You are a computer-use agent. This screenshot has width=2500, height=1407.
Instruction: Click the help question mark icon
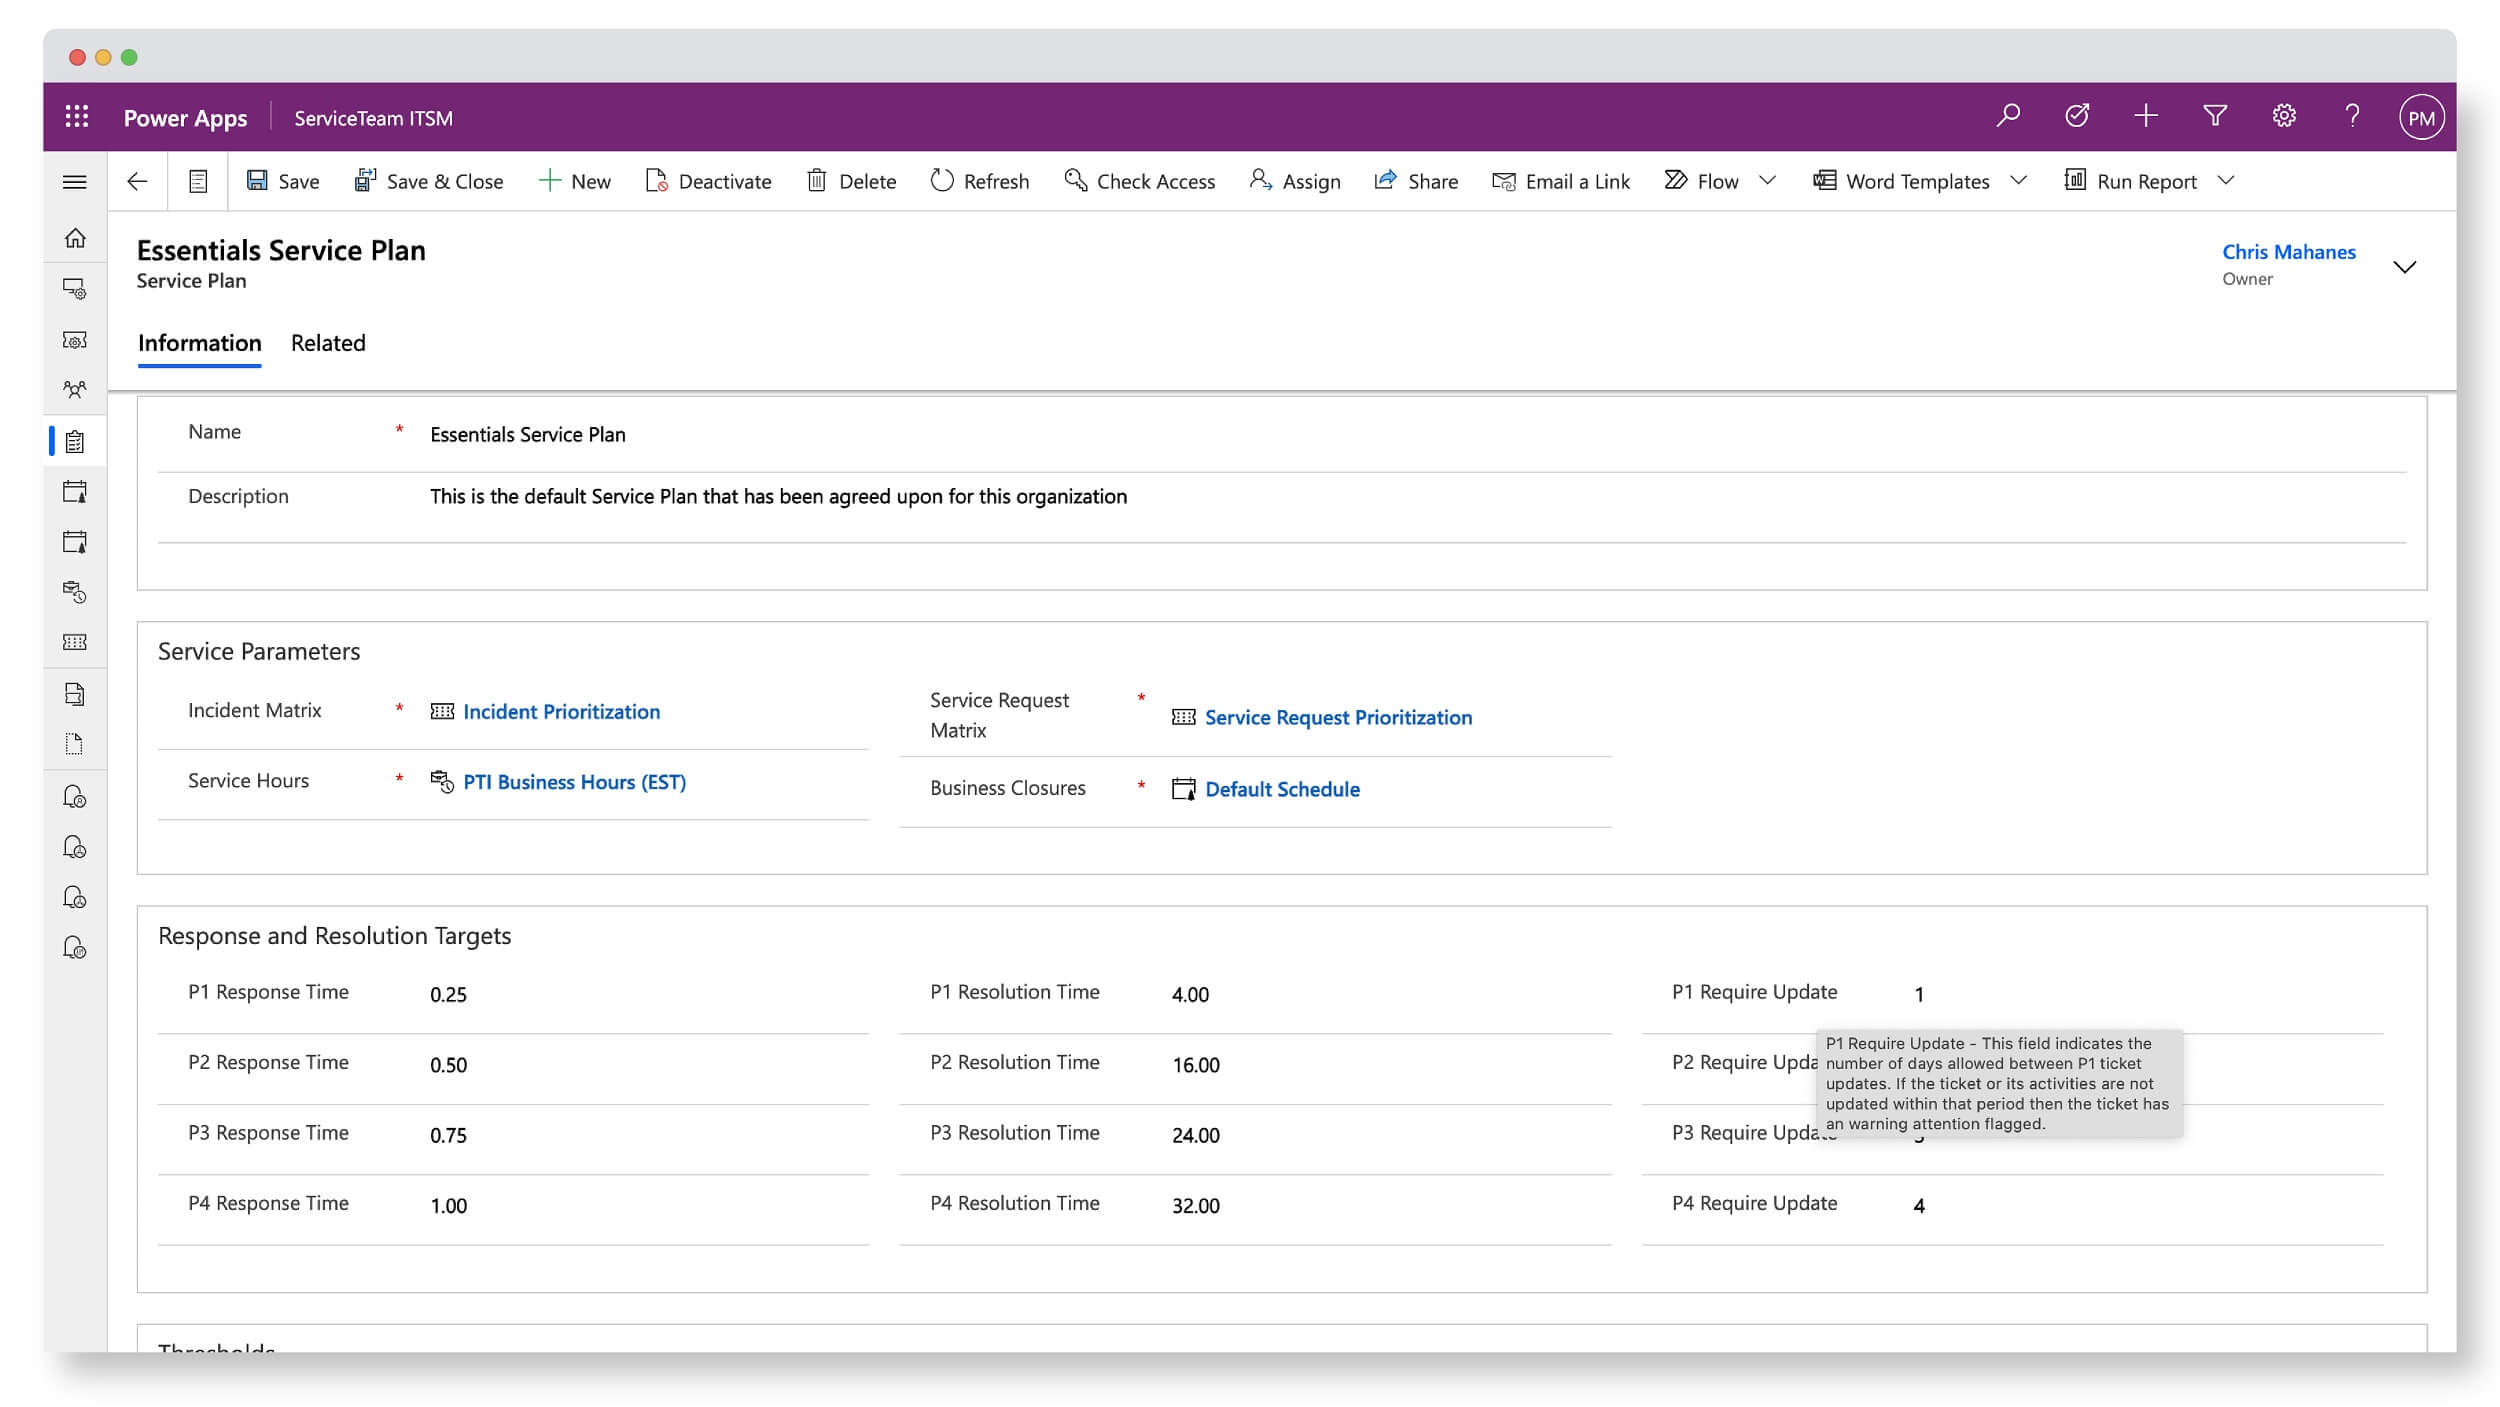[x=2352, y=116]
